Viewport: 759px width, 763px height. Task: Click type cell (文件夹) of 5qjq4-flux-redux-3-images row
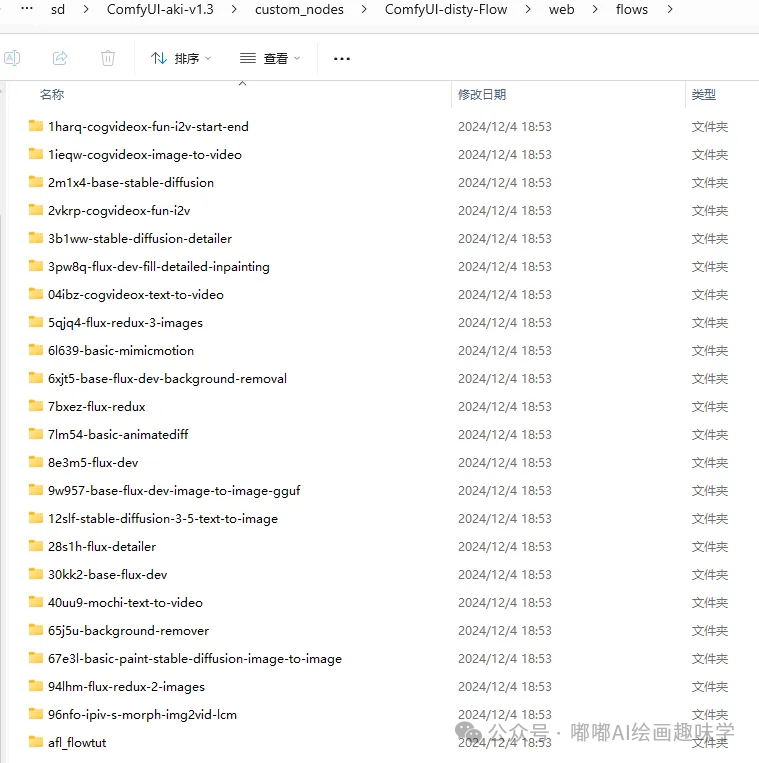coord(710,323)
